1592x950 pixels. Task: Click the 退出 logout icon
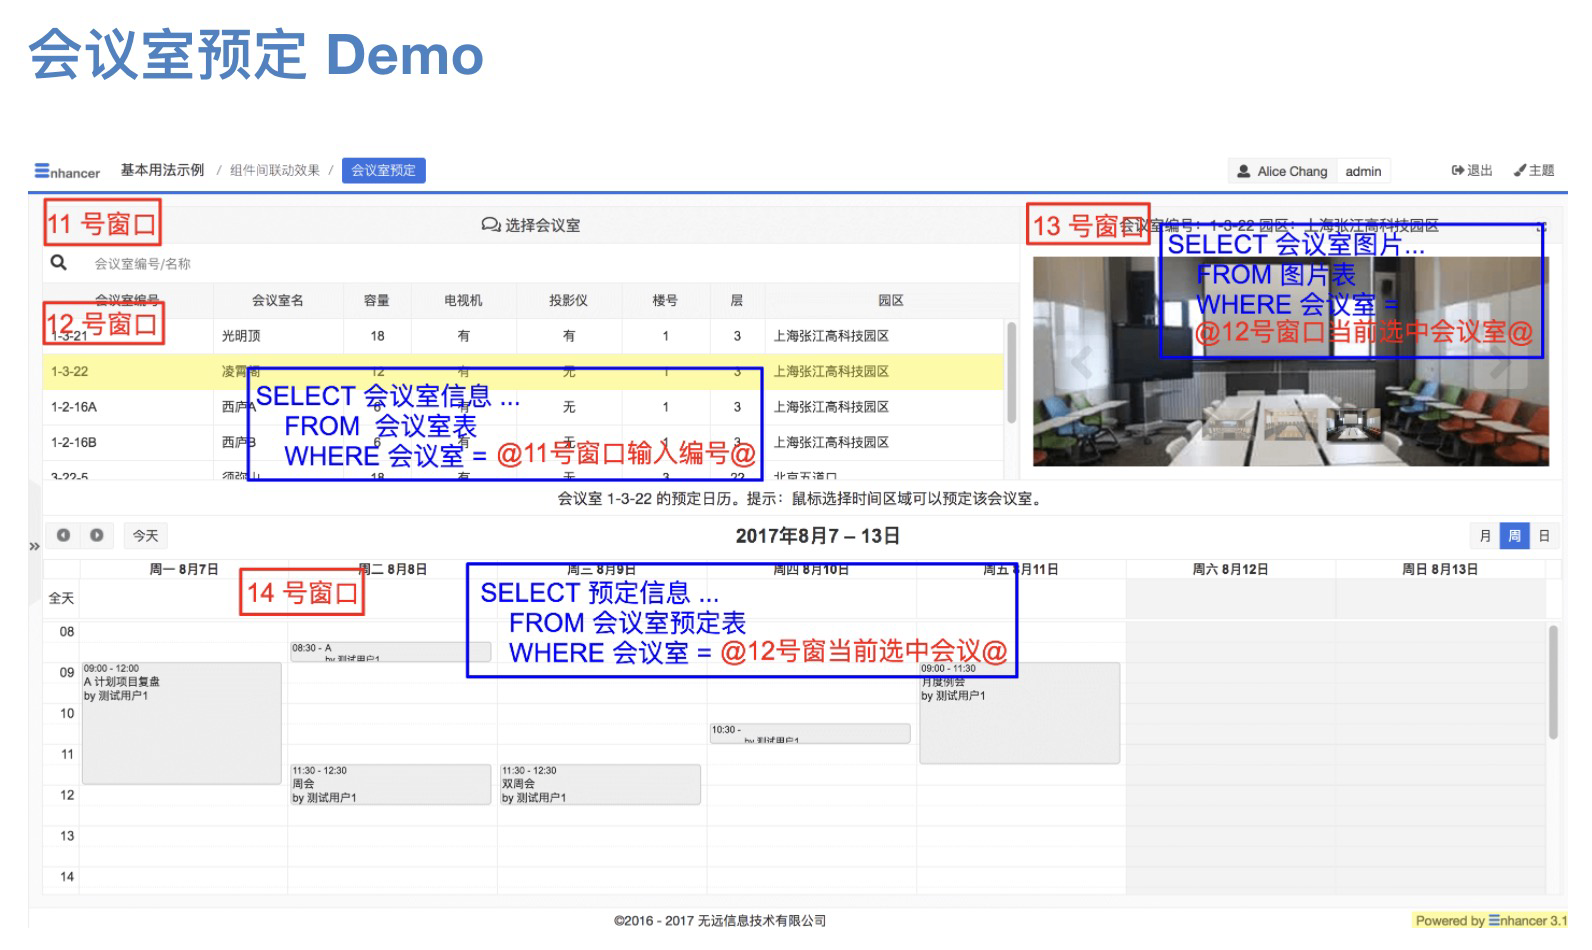pos(1458,170)
